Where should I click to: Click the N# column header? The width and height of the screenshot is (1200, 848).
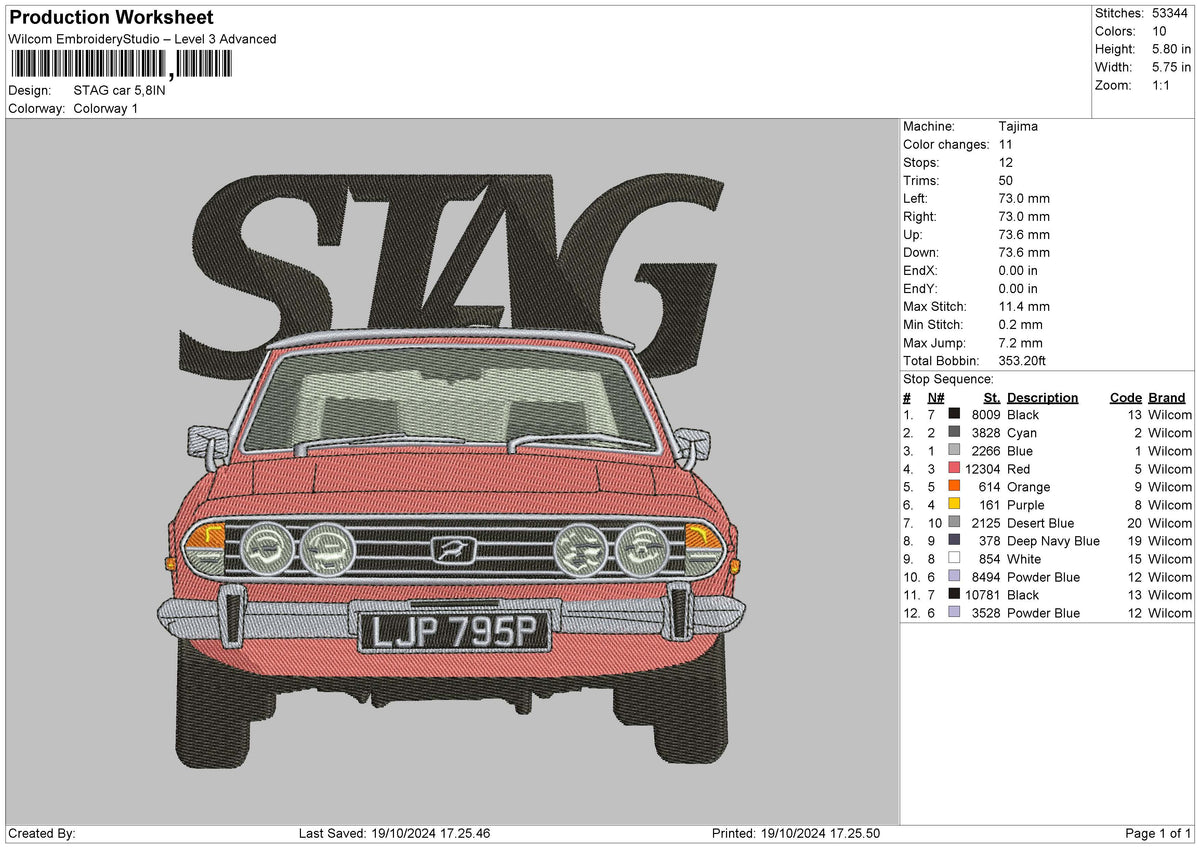(936, 397)
